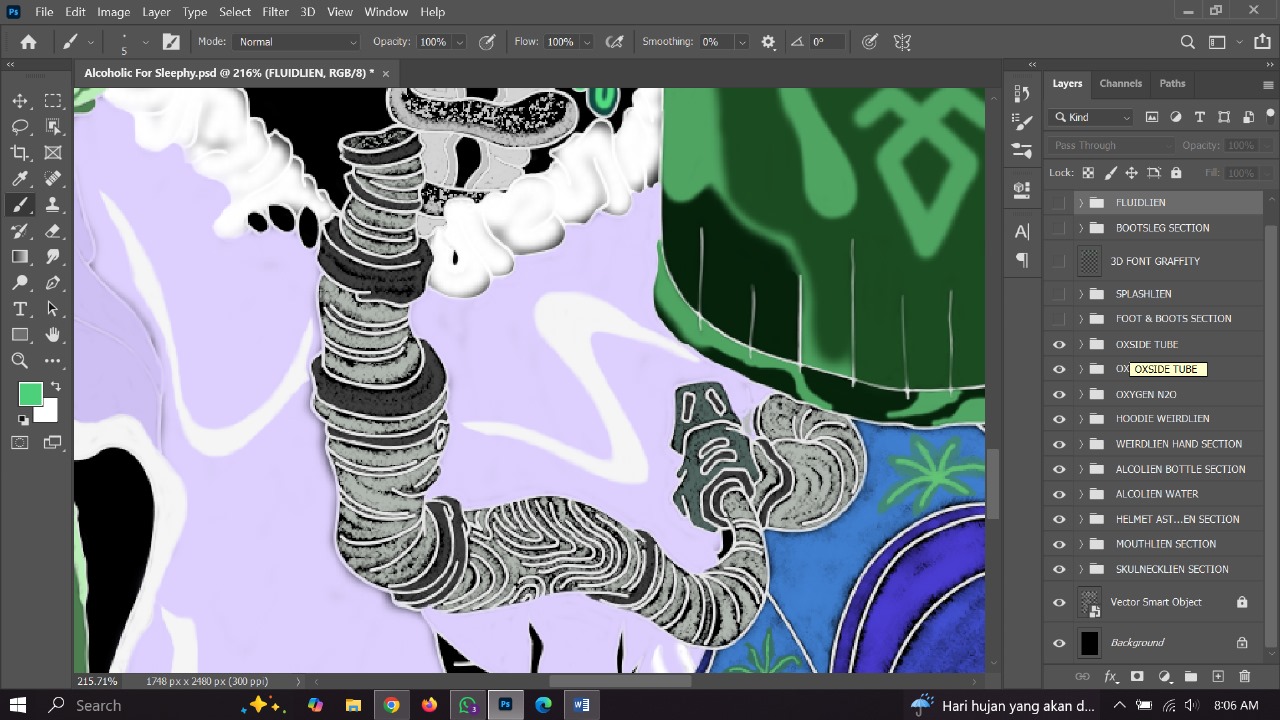Hide the OXYGEN N2O layer
The height and width of the screenshot is (720, 1280).
(x=1059, y=394)
